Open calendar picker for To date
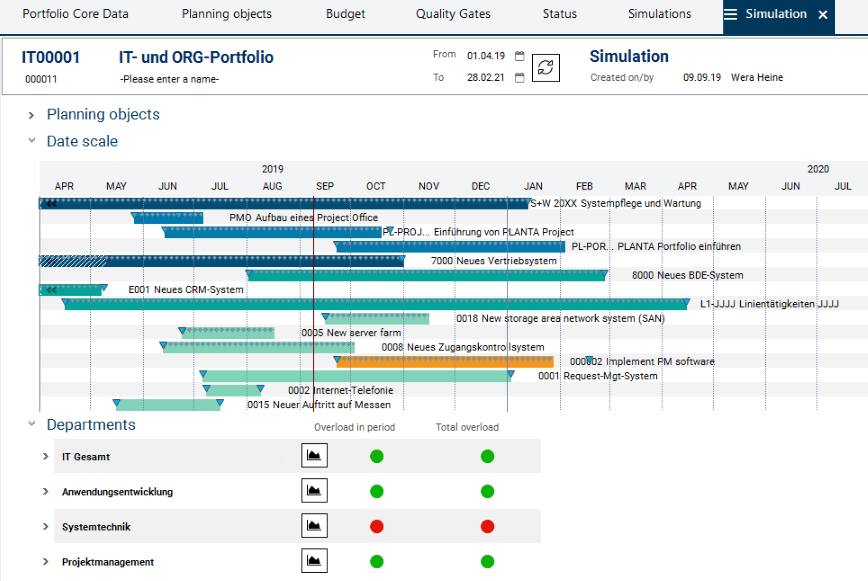868x581 pixels. pos(519,78)
